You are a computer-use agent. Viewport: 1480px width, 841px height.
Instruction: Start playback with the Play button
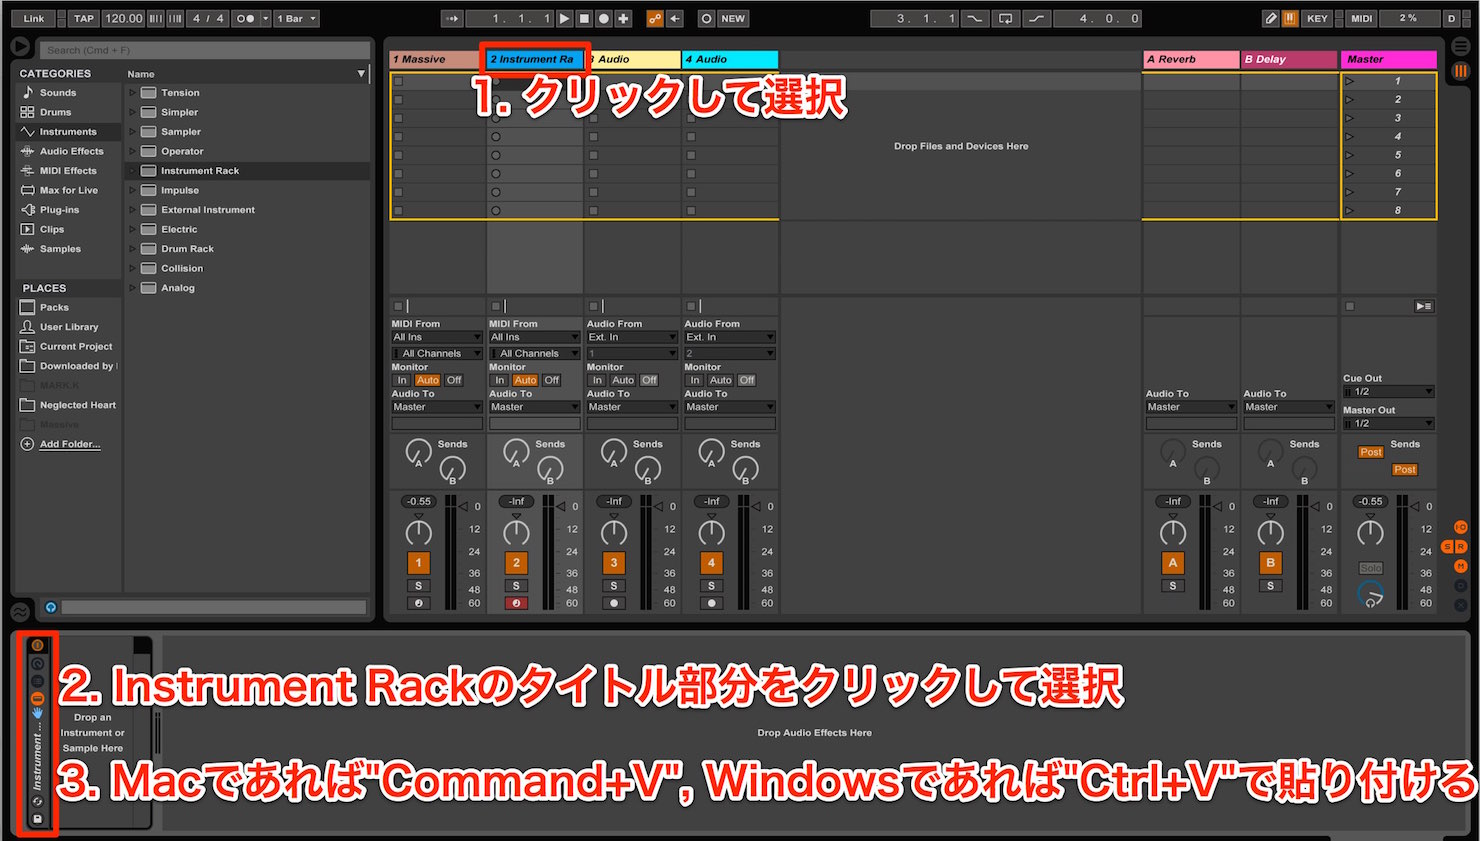pyautogui.click(x=564, y=18)
